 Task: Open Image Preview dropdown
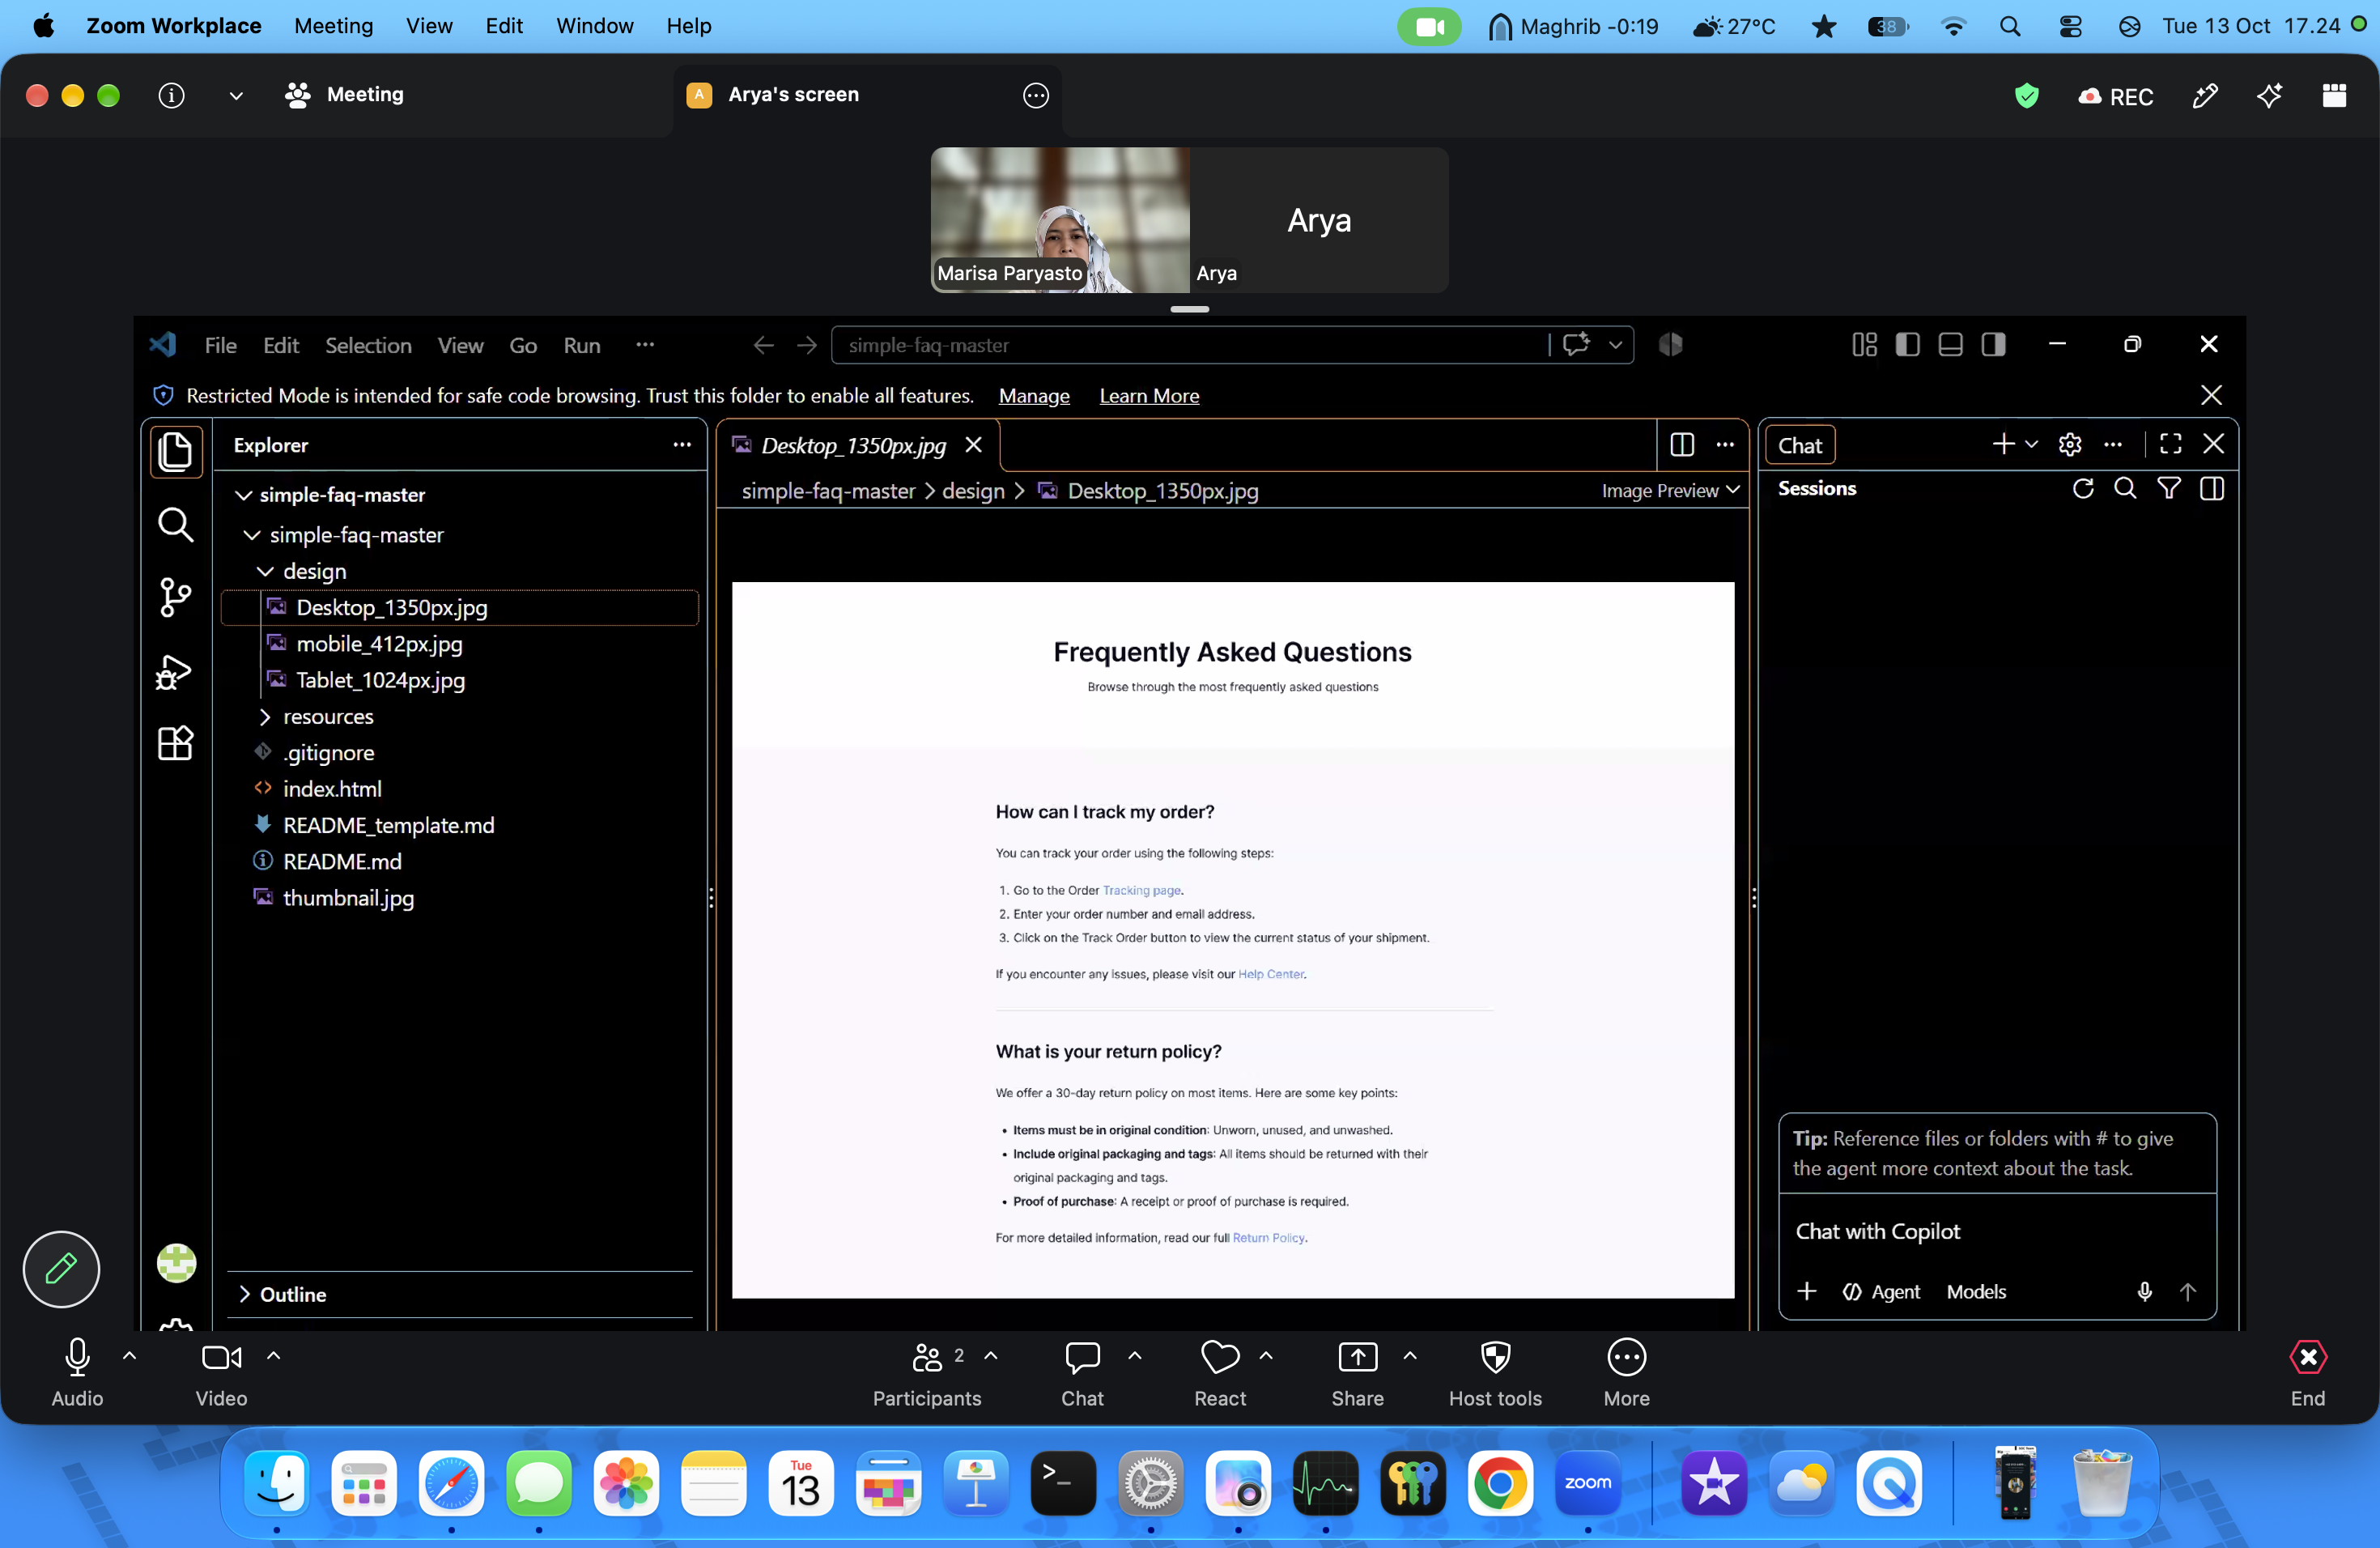point(1670,490)
